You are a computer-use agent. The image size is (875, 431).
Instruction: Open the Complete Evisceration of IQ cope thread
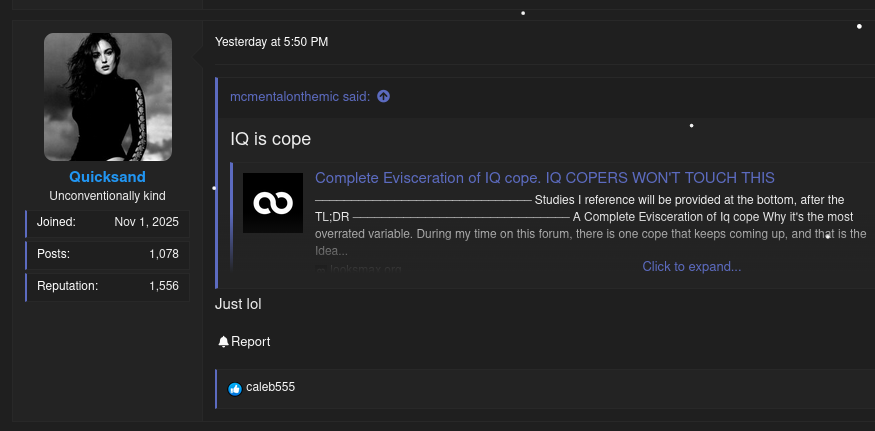pos(544,178)
